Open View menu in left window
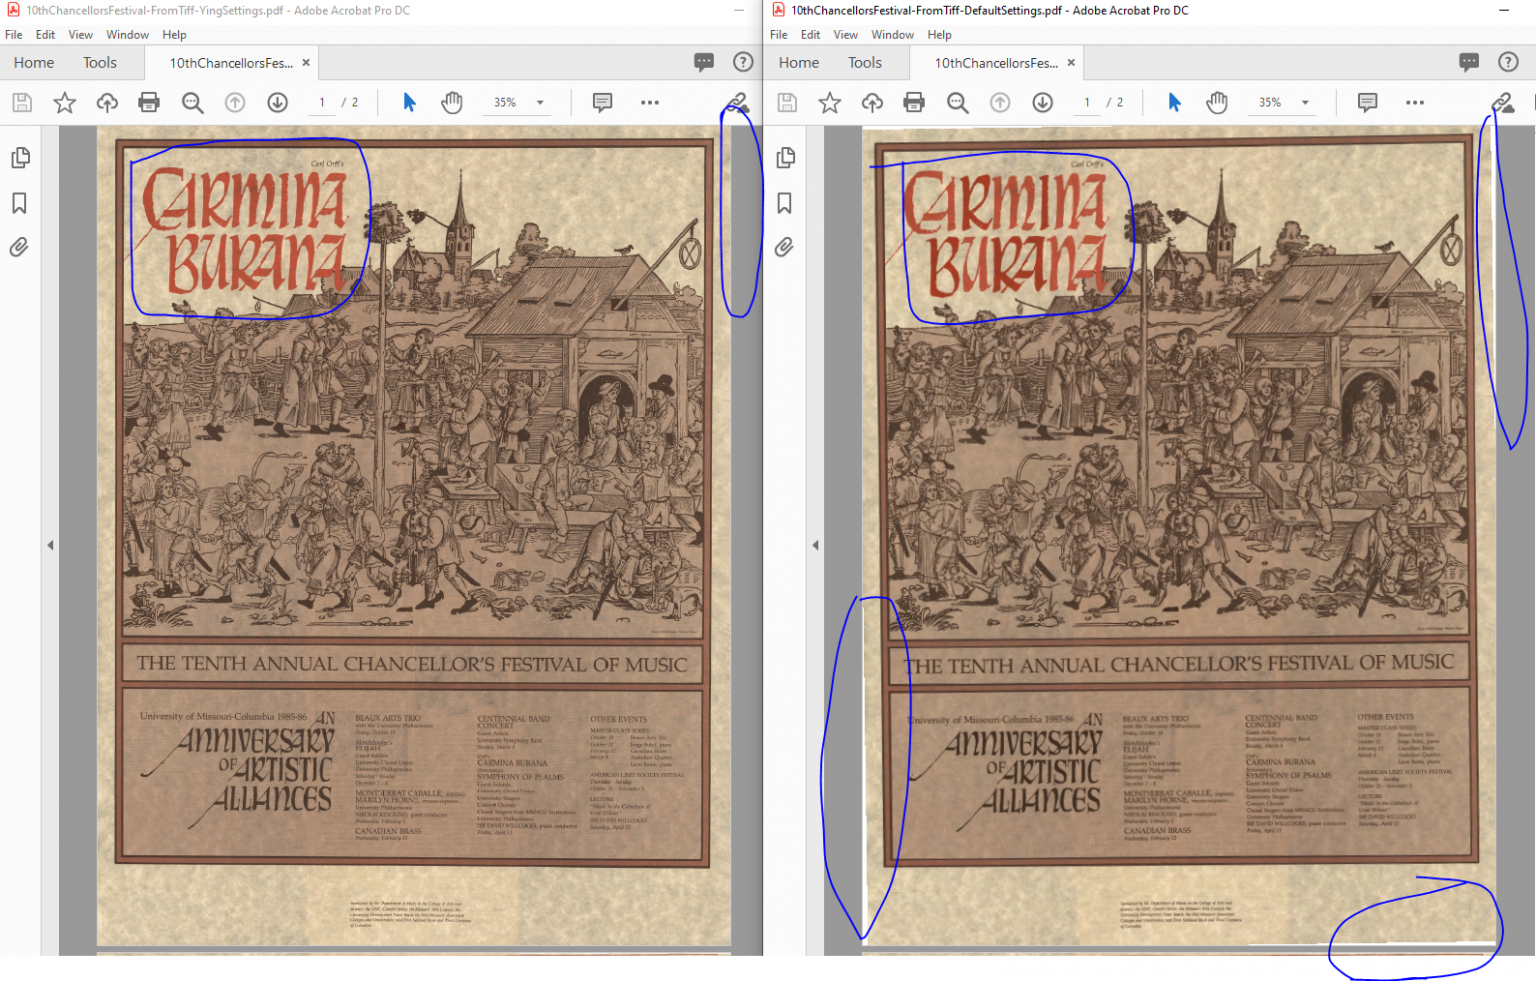This screenshot has width=1536, height=981. pyautogui.click(x=80, y=34)
